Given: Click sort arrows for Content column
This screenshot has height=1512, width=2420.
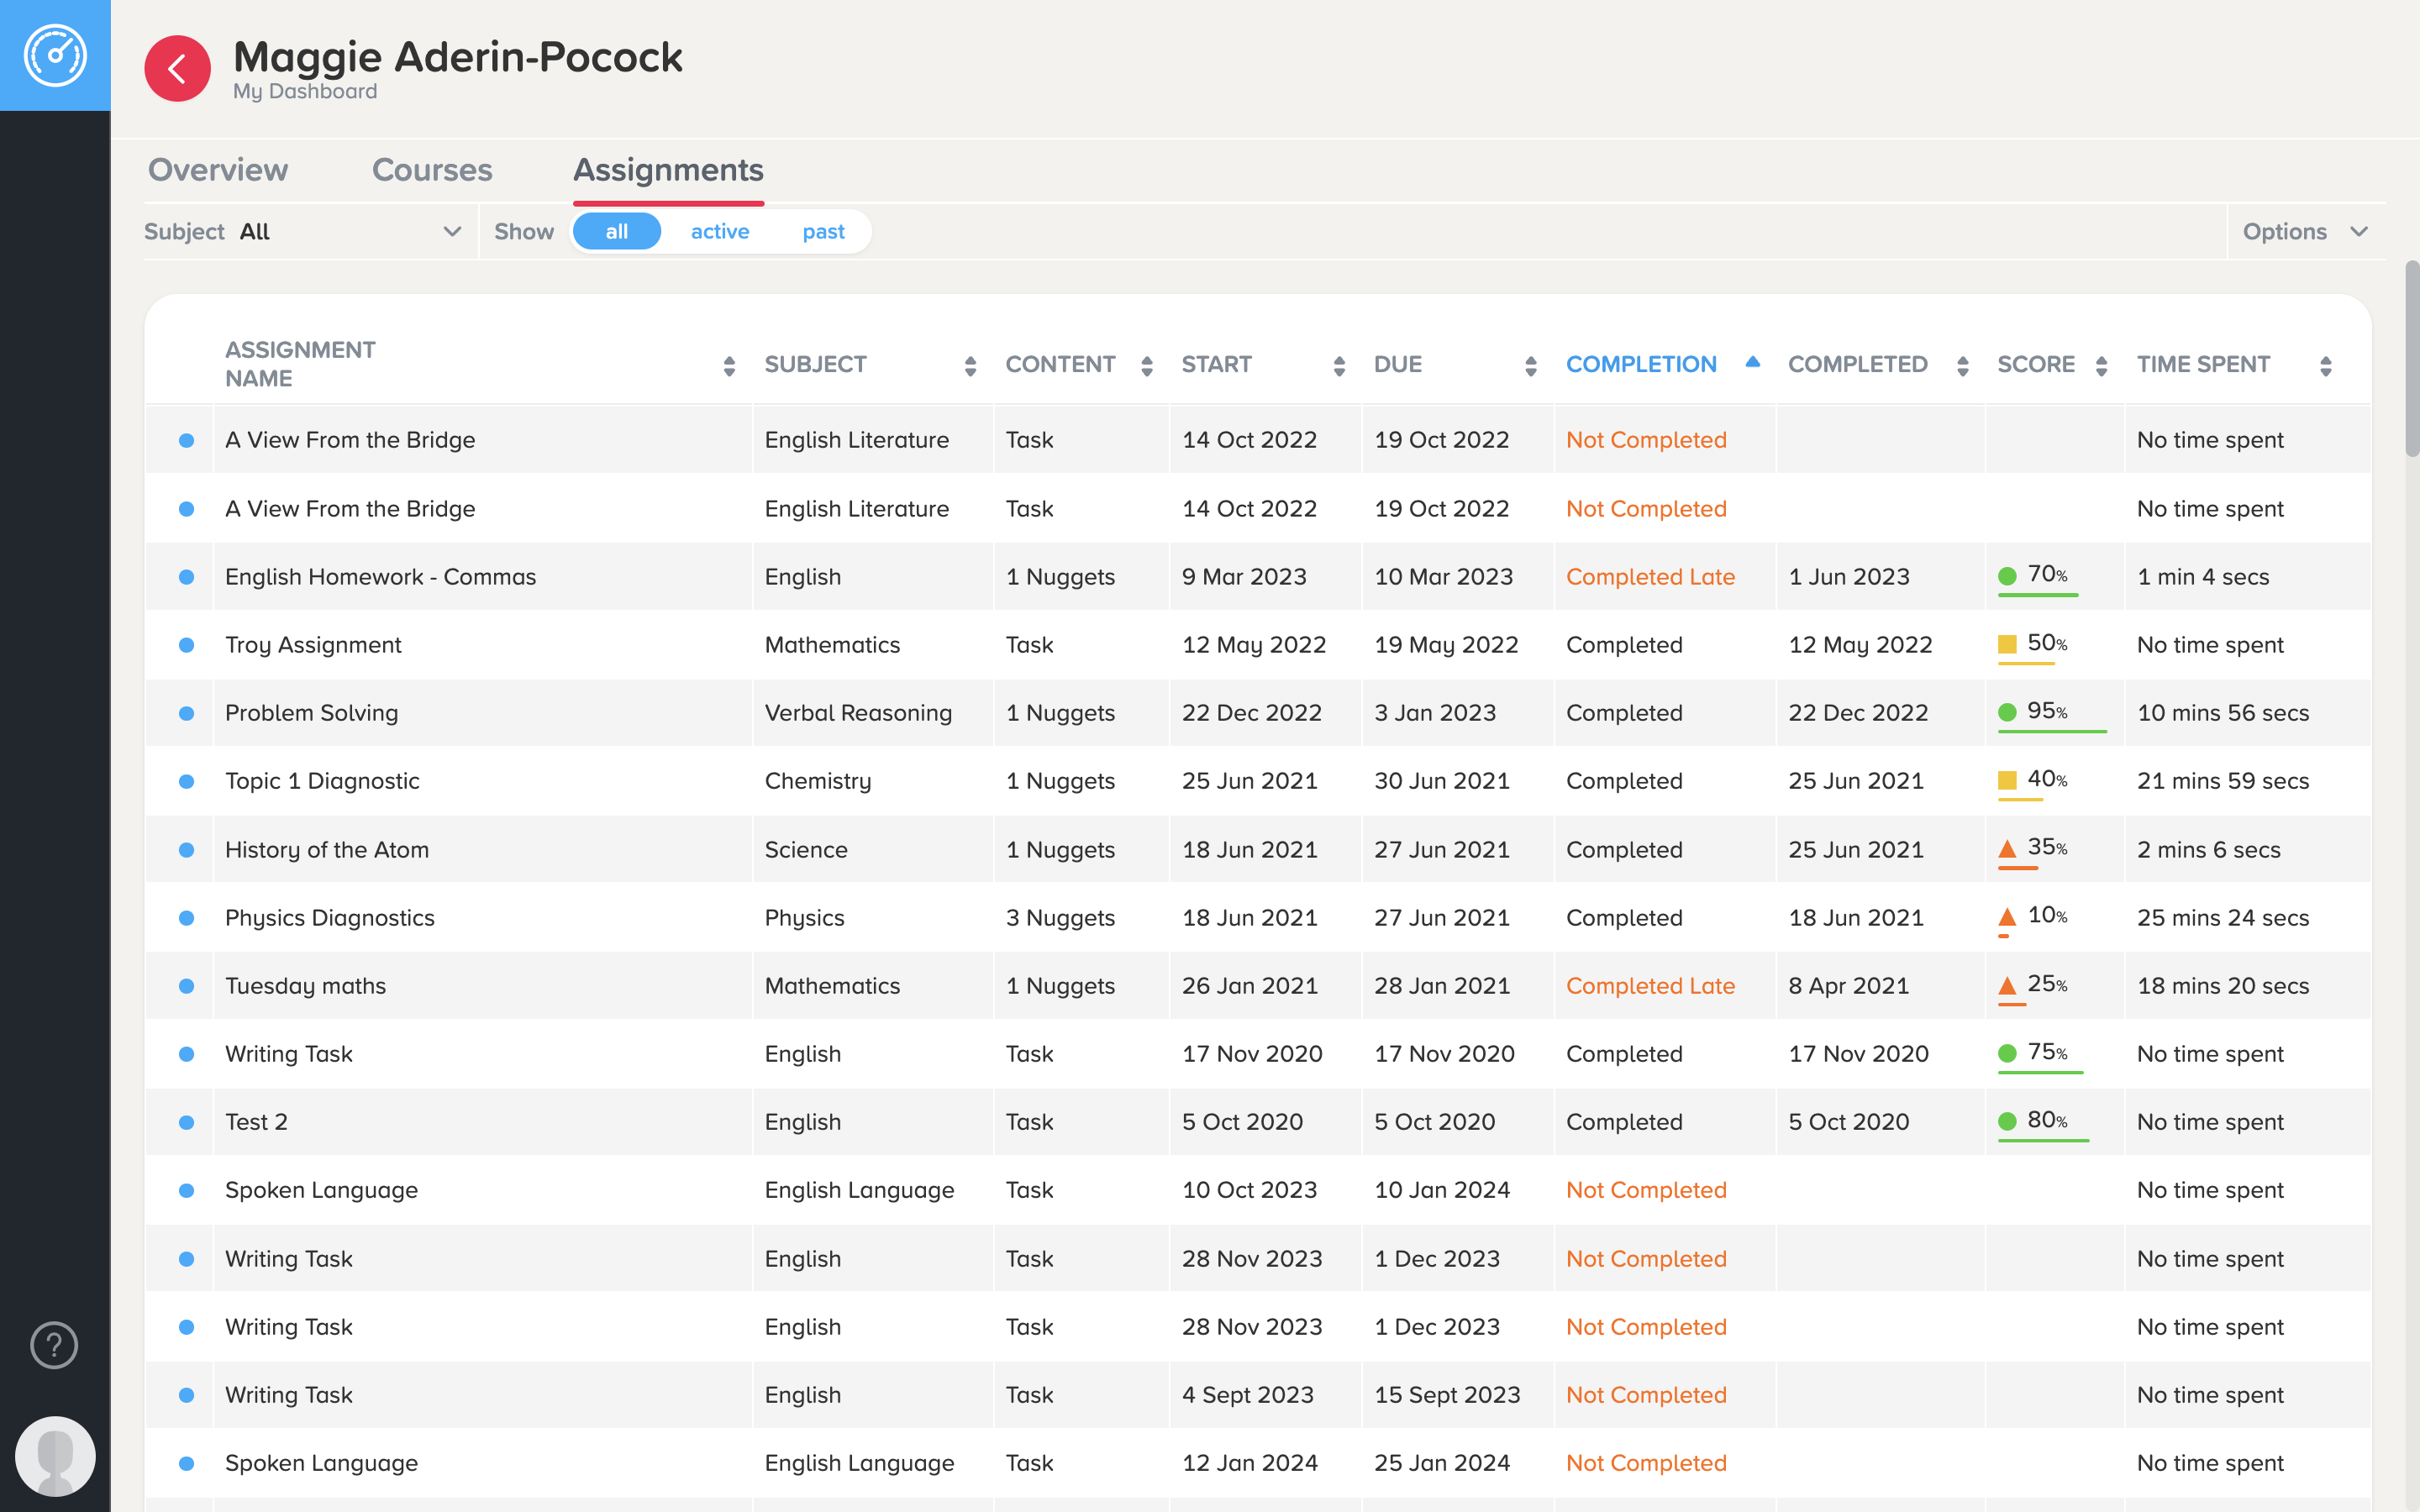Looking at the screenshot, I should click(1147, 366).
